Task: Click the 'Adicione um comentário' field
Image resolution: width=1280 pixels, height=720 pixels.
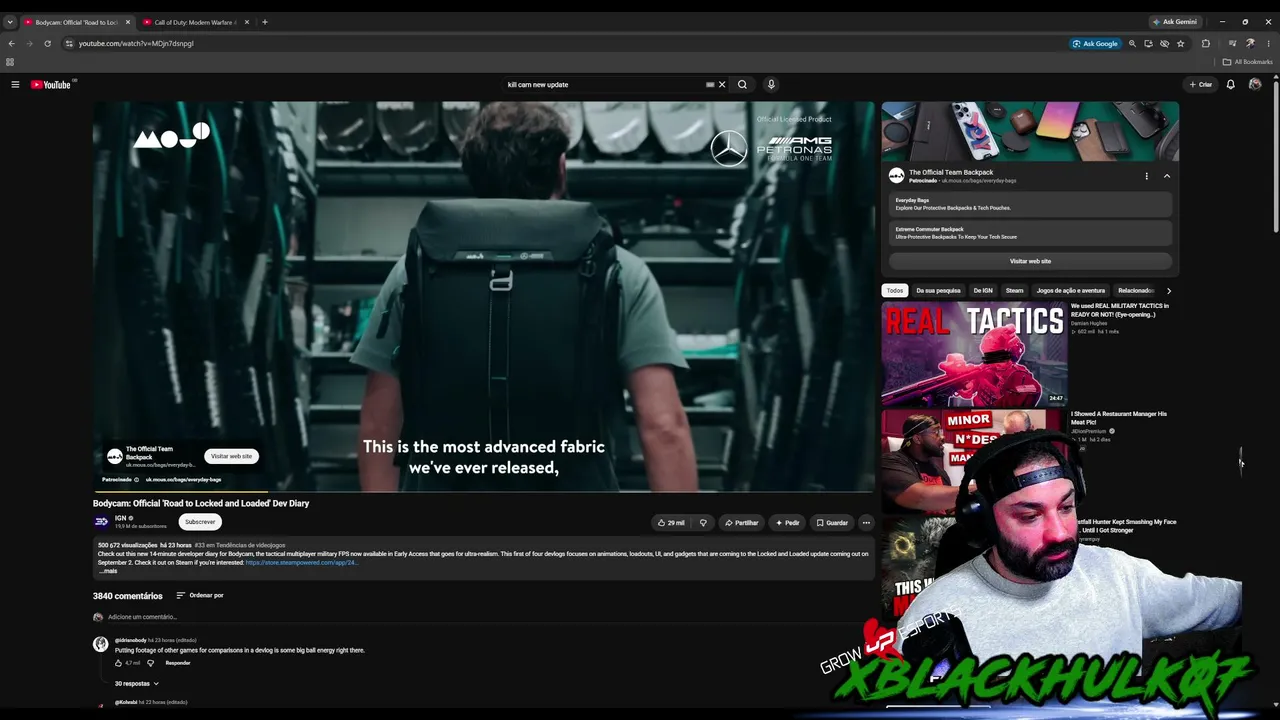Action: (x=142, y=617)
